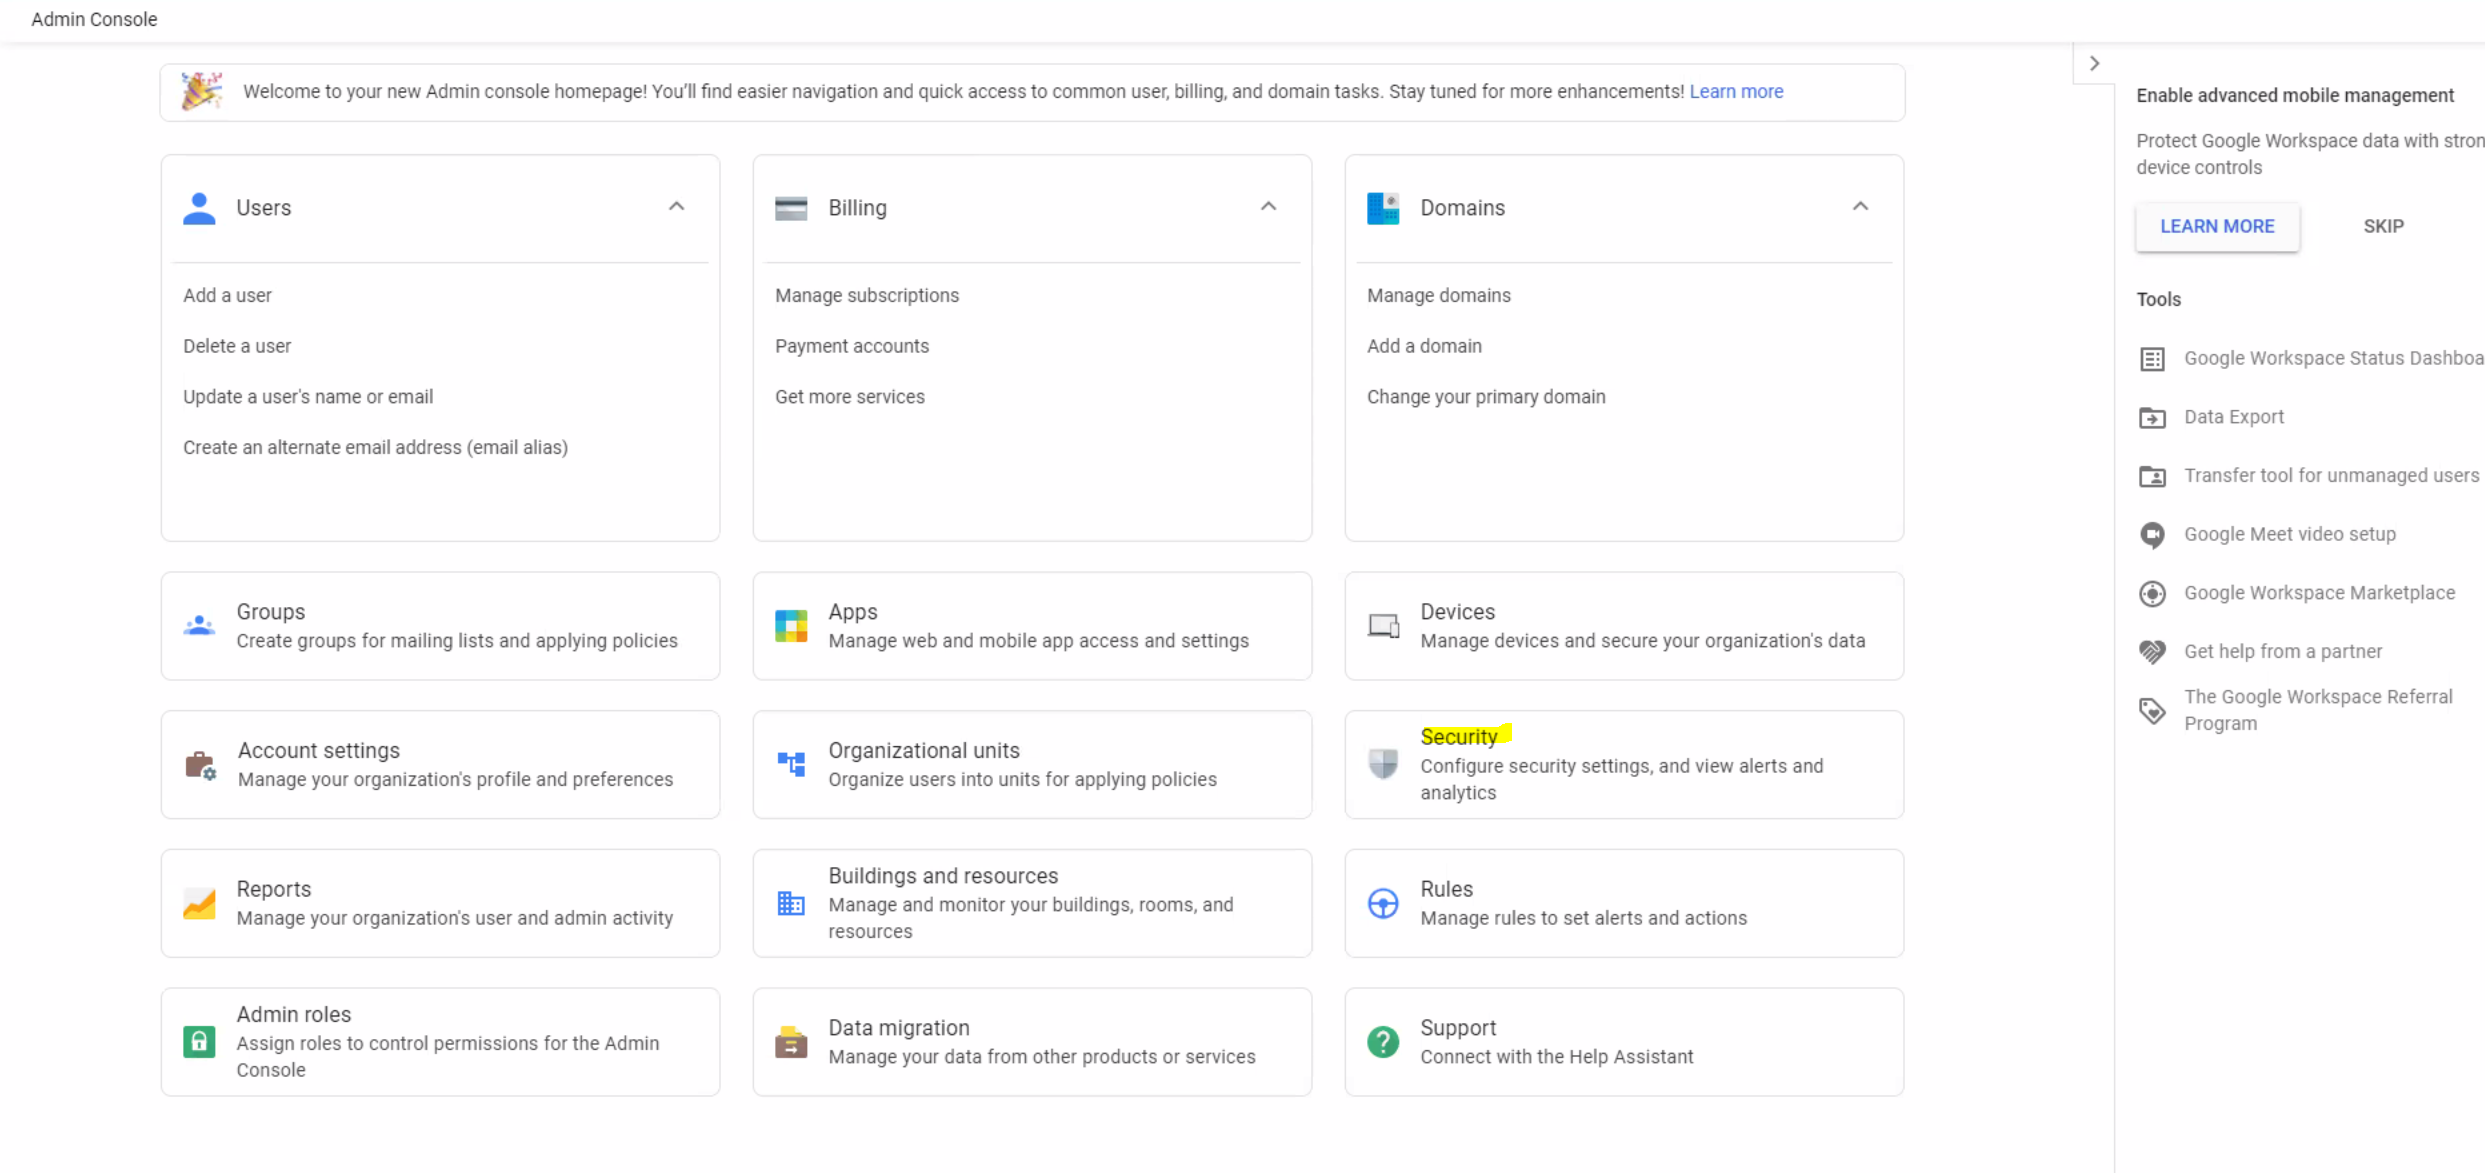Collapse the Domains card chevron
2485x1173 pixels.
click(1860, 207)
